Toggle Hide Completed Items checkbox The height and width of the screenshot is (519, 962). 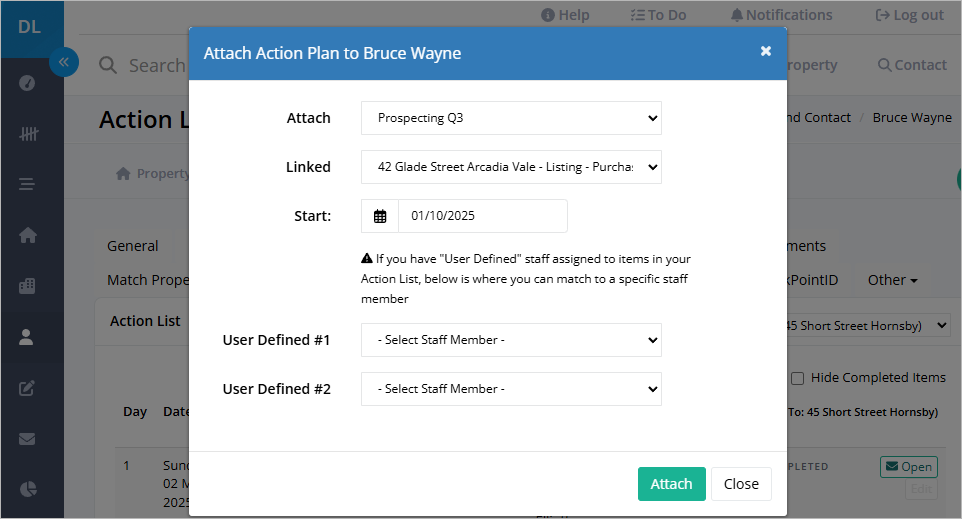coord(798,379)
